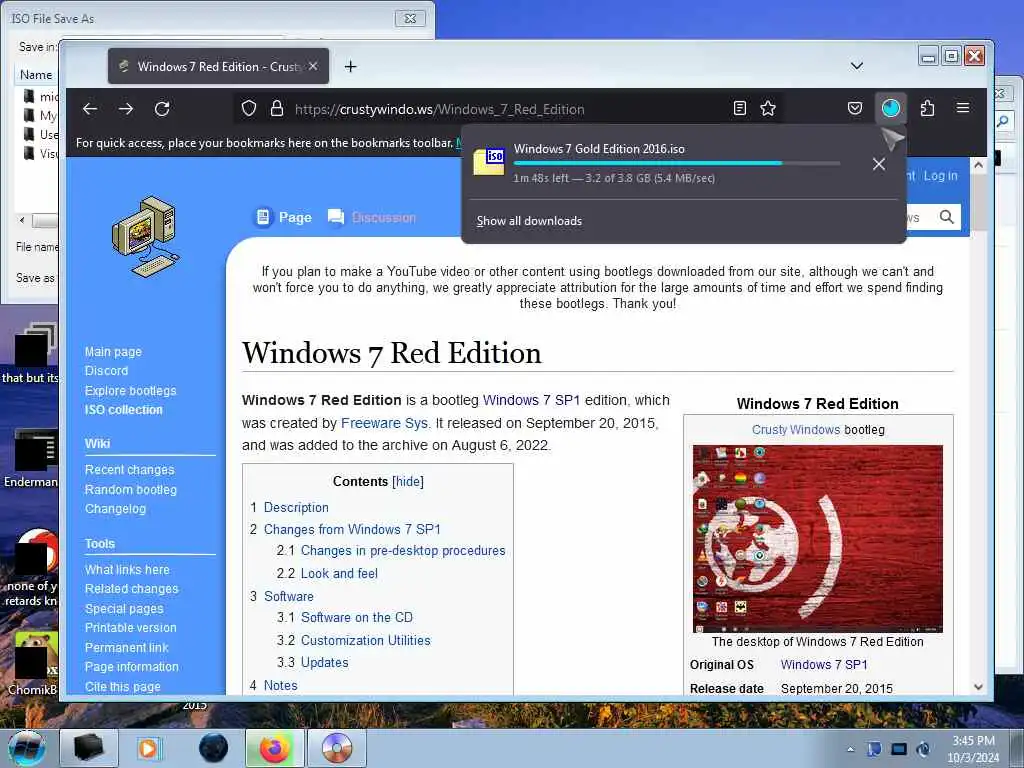Open the Windows Start orb
1024x768 pixels.
click(27, 748)
